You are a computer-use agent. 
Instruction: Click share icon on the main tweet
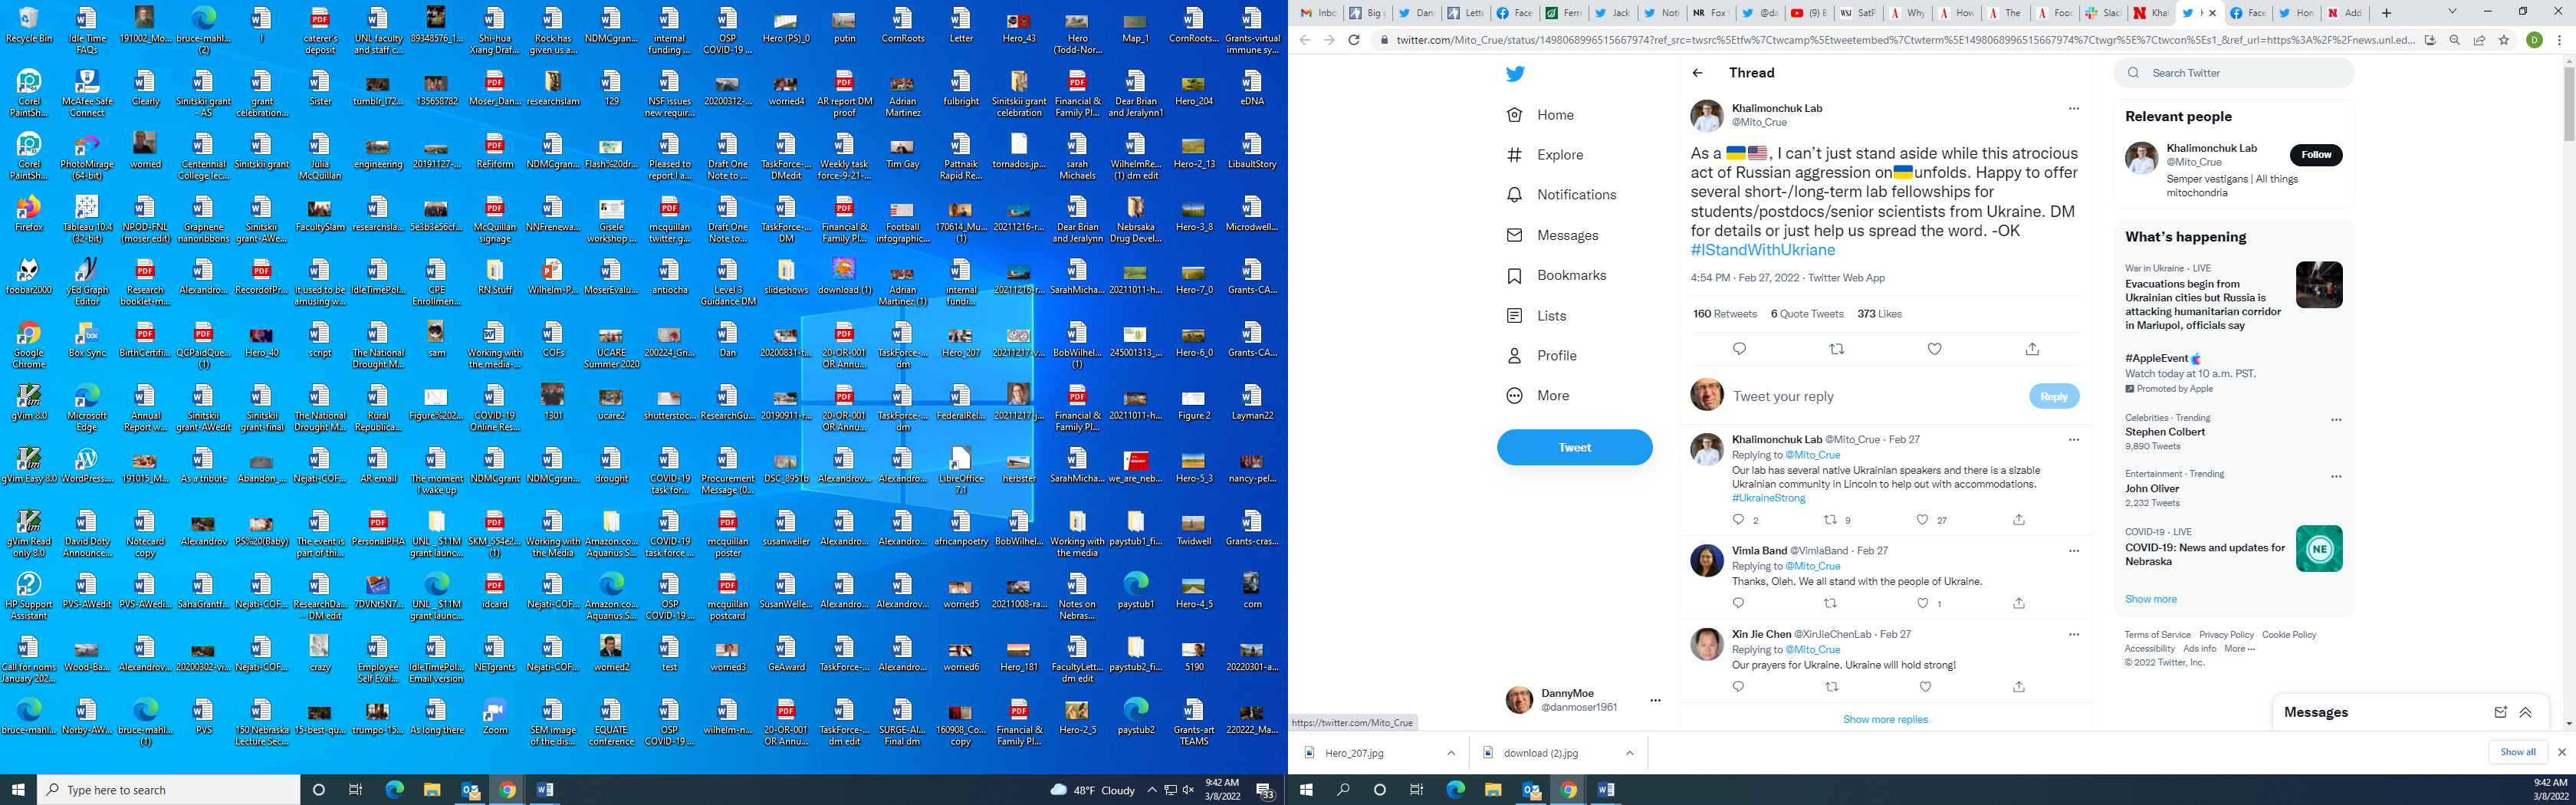pos(2031,349)
